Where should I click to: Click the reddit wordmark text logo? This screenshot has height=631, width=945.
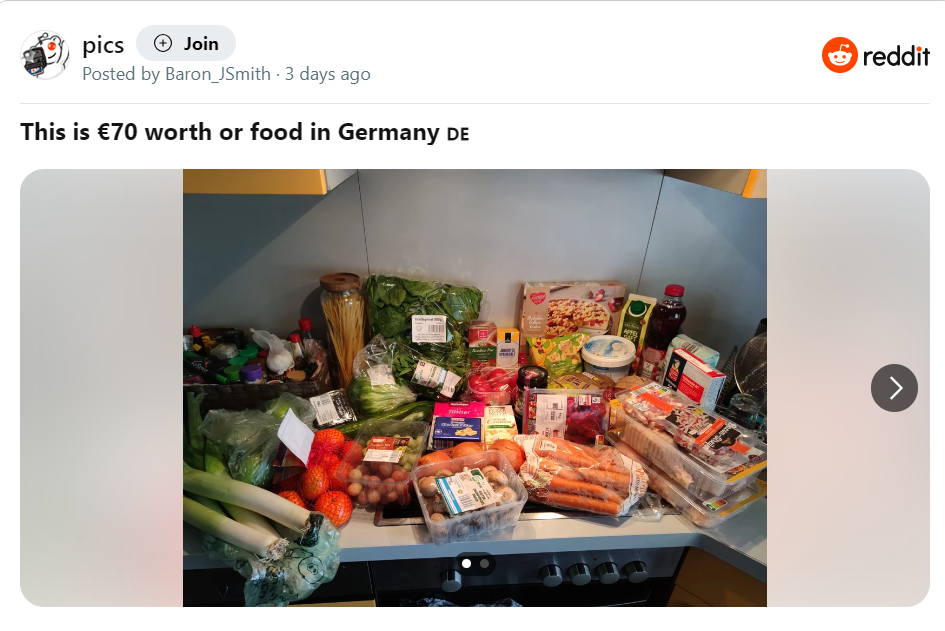pos(896,56)
